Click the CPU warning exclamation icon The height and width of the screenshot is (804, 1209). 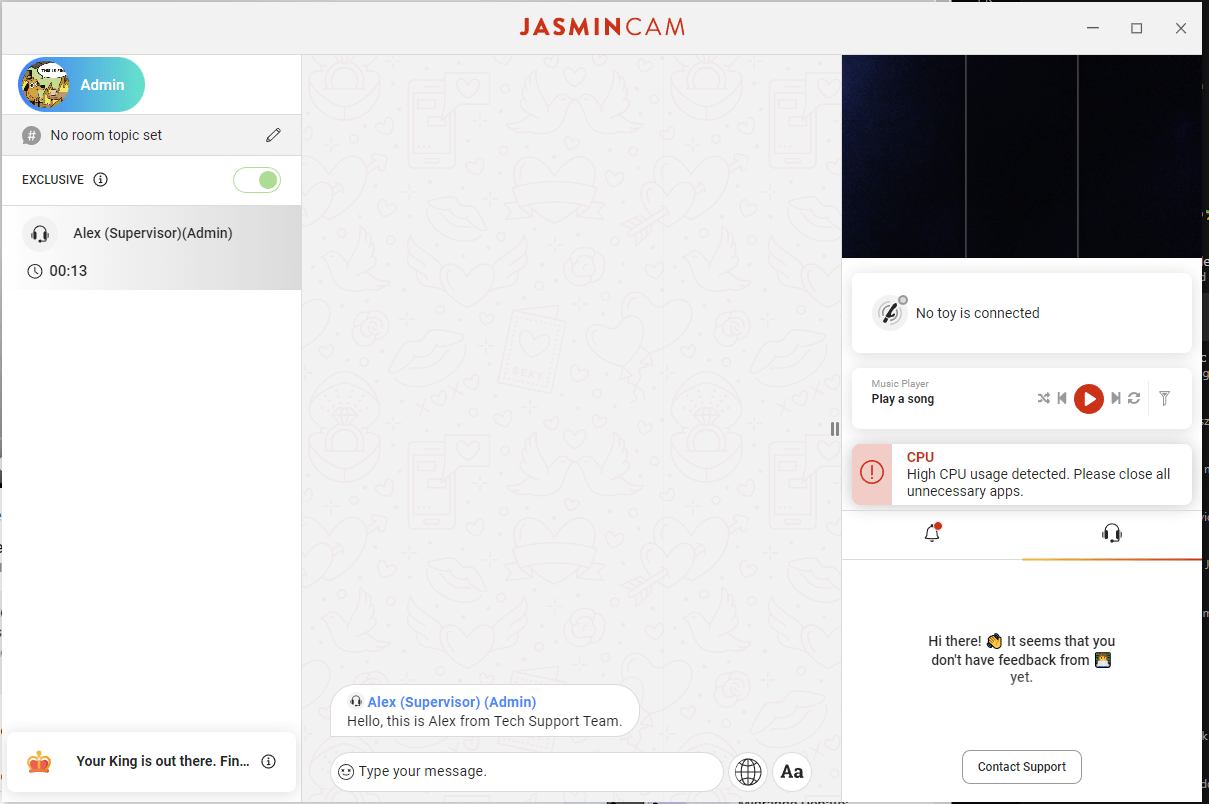(x=872, y=472)
